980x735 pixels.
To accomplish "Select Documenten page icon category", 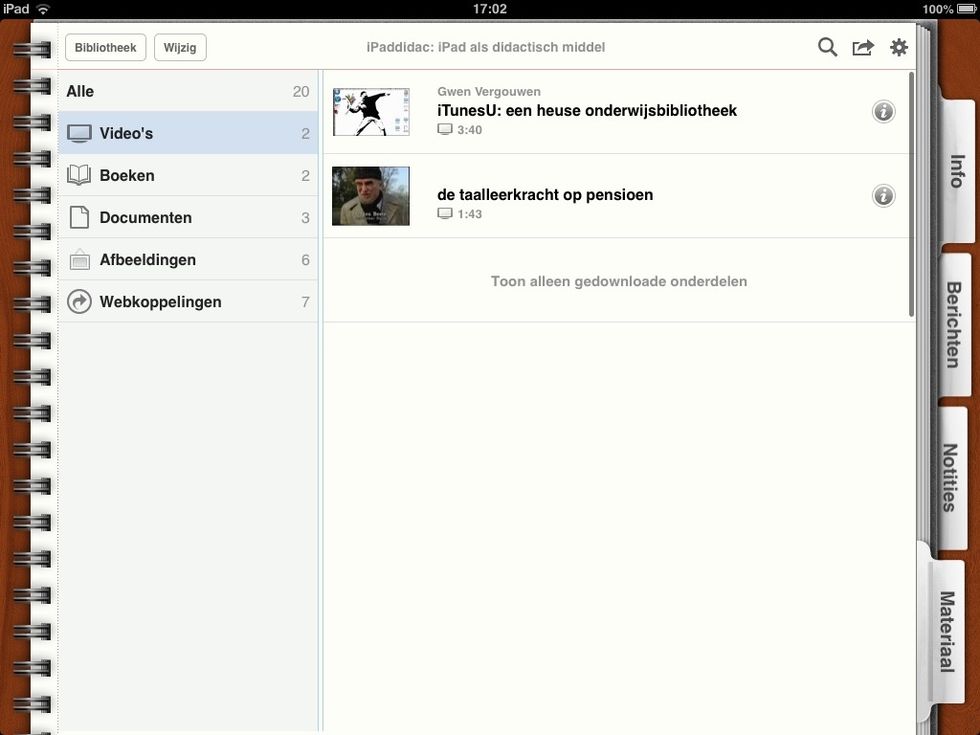I will click(x=79, y=217).
